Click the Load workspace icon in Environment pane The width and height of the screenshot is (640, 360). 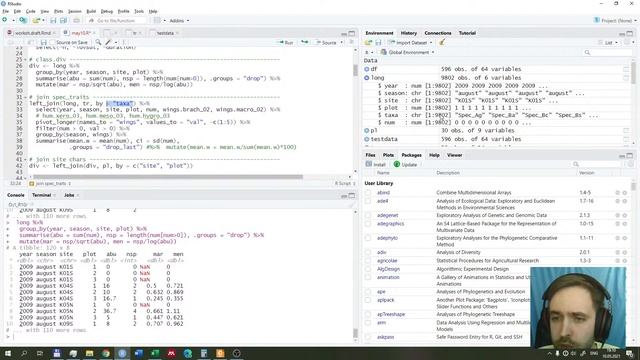point(369,42)
